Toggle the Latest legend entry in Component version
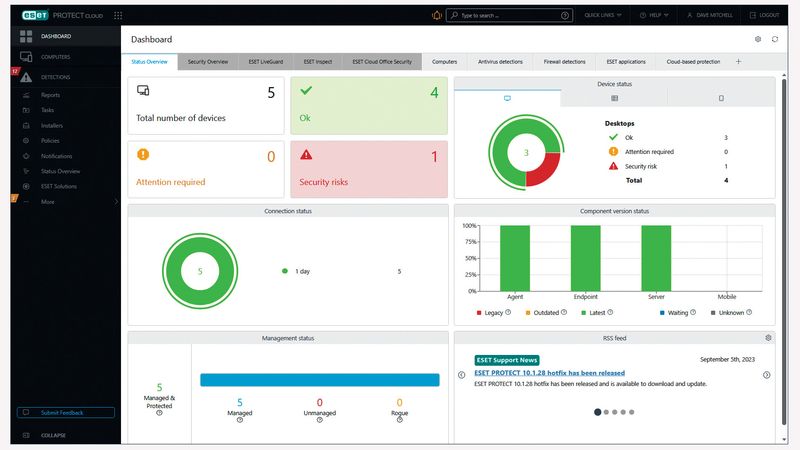This screenshot has height=450, width=800. [x=597, y=313]
